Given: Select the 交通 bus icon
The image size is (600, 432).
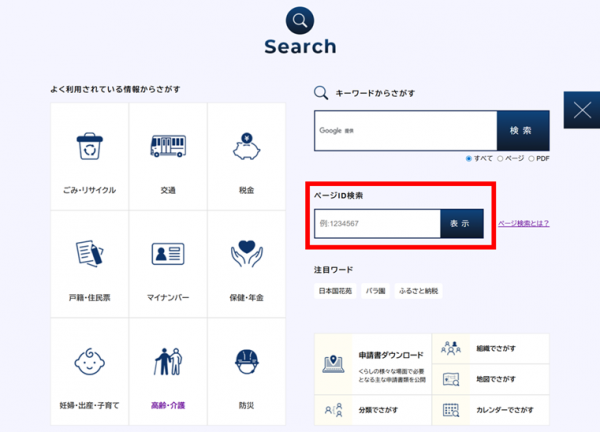Looking at the screenshot, I should pyautogui.click(x=167, y=148).
